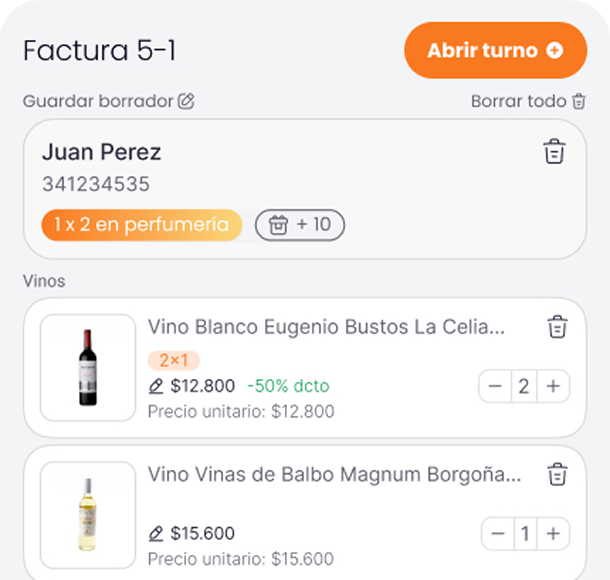Decrease Vinas de Balbo quantity
The image size is (610, 580).
click(498, 534)
